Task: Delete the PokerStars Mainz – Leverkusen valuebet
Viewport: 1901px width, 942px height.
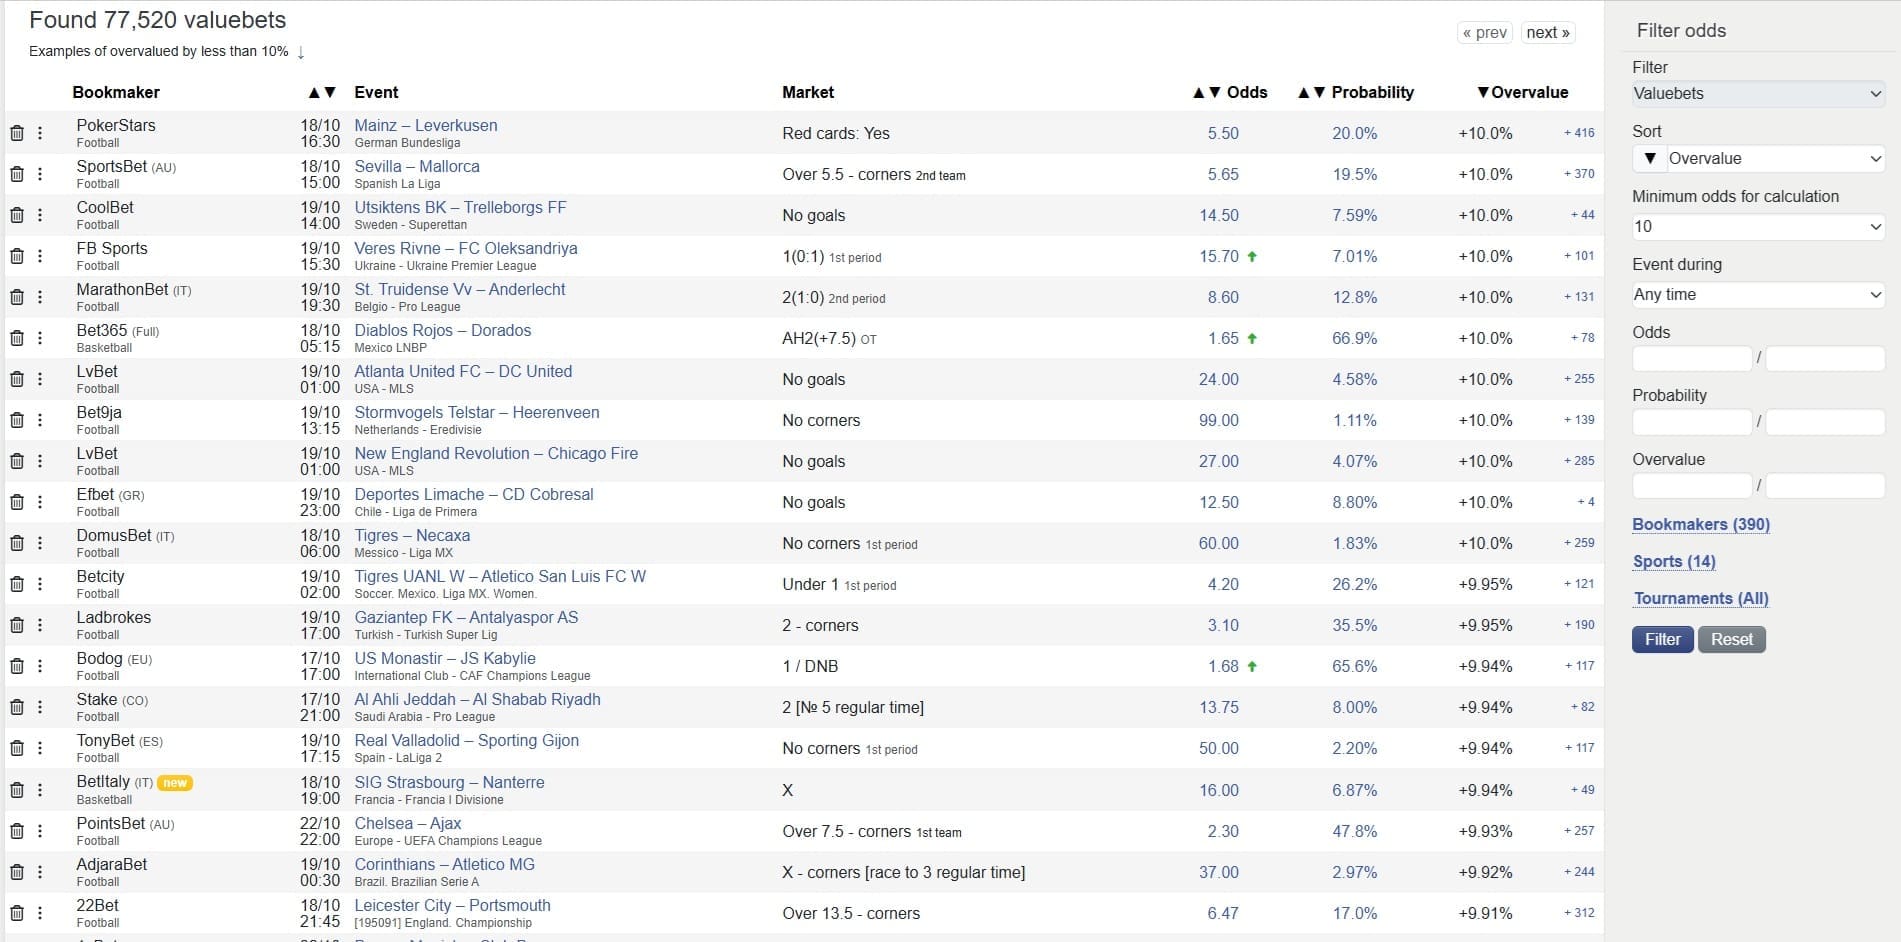Action: pyautogui.click(x=18, y=132)
